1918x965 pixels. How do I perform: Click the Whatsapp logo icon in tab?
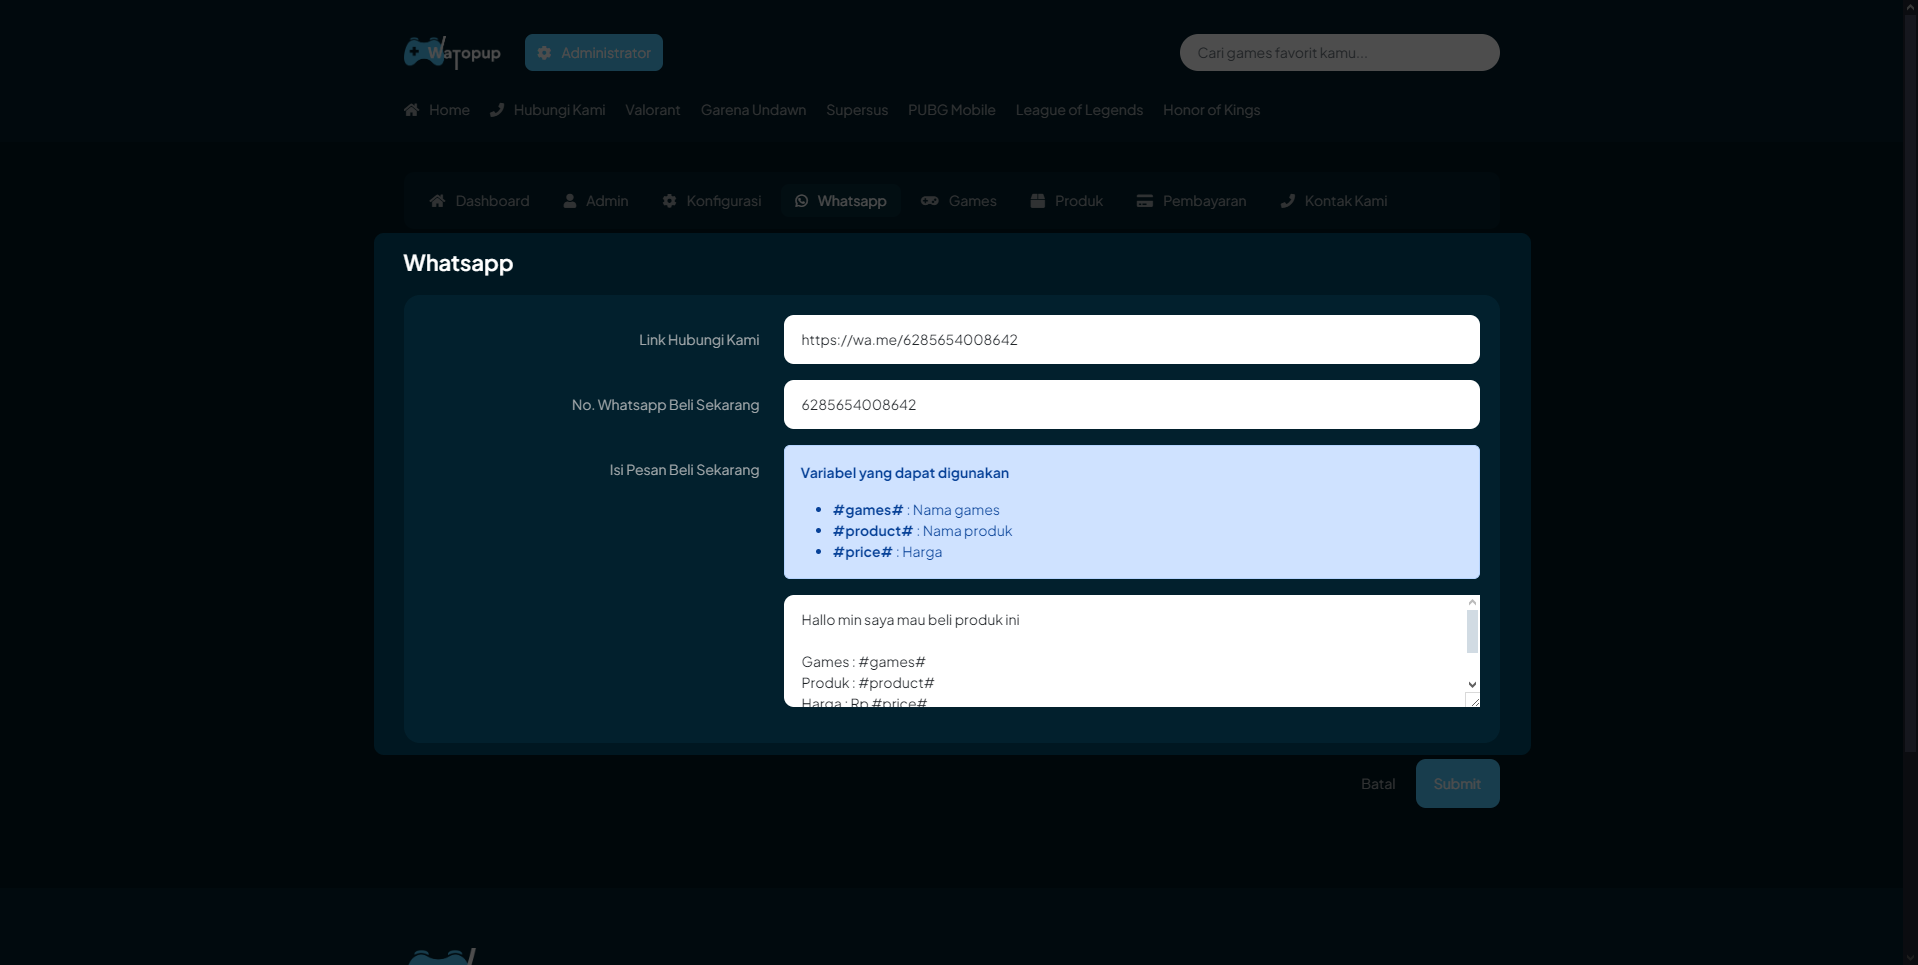click(801, 201)
